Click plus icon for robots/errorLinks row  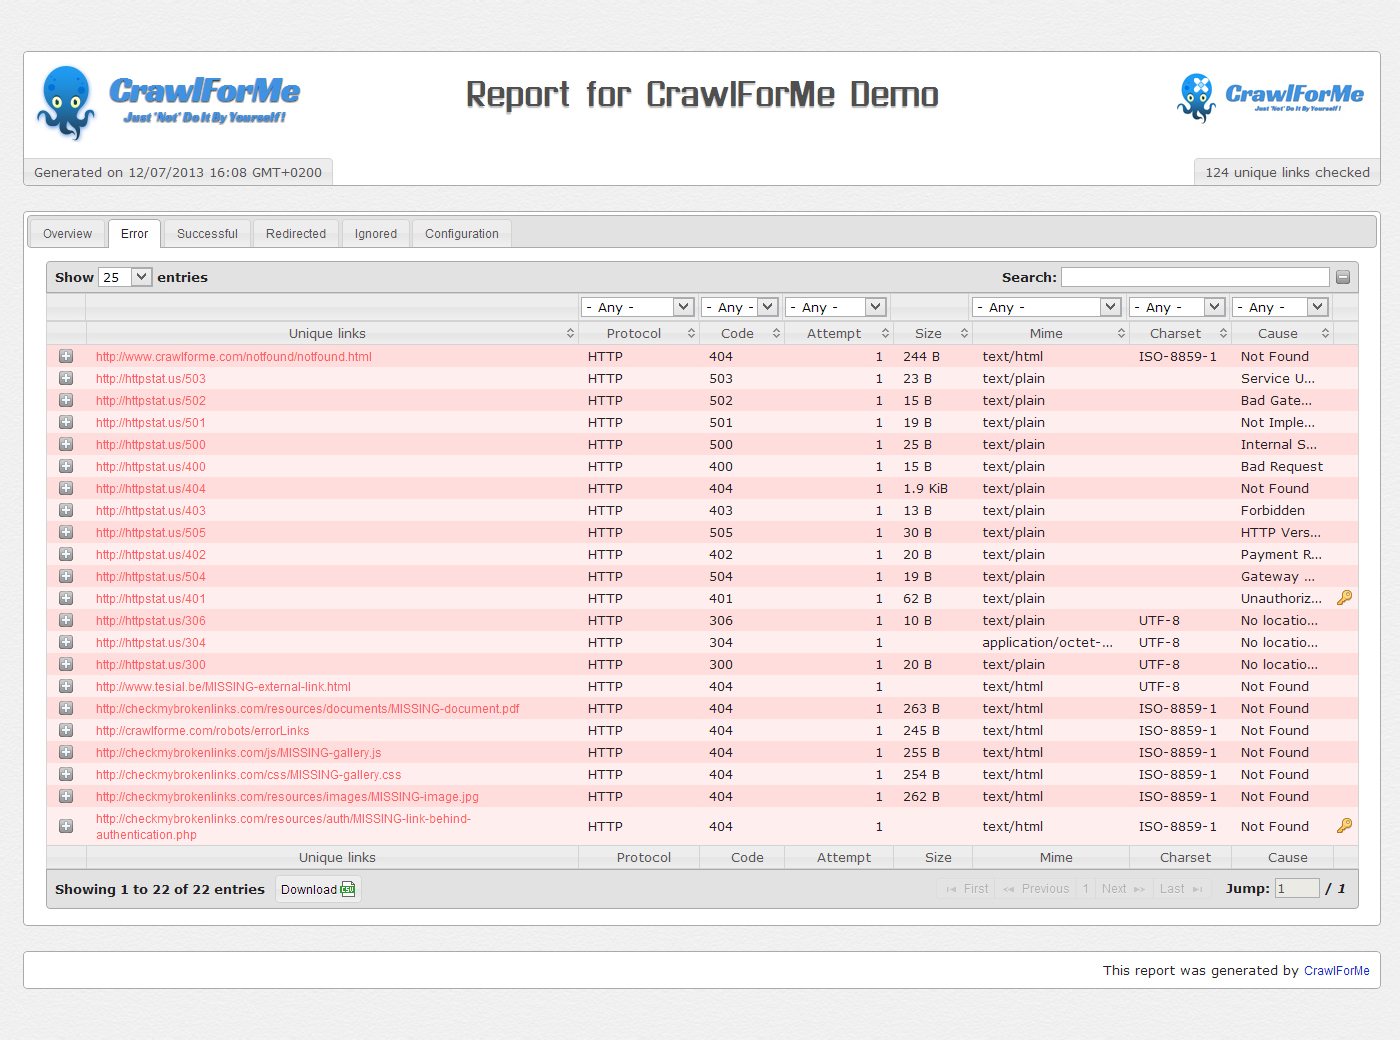(x=66, y=731)
